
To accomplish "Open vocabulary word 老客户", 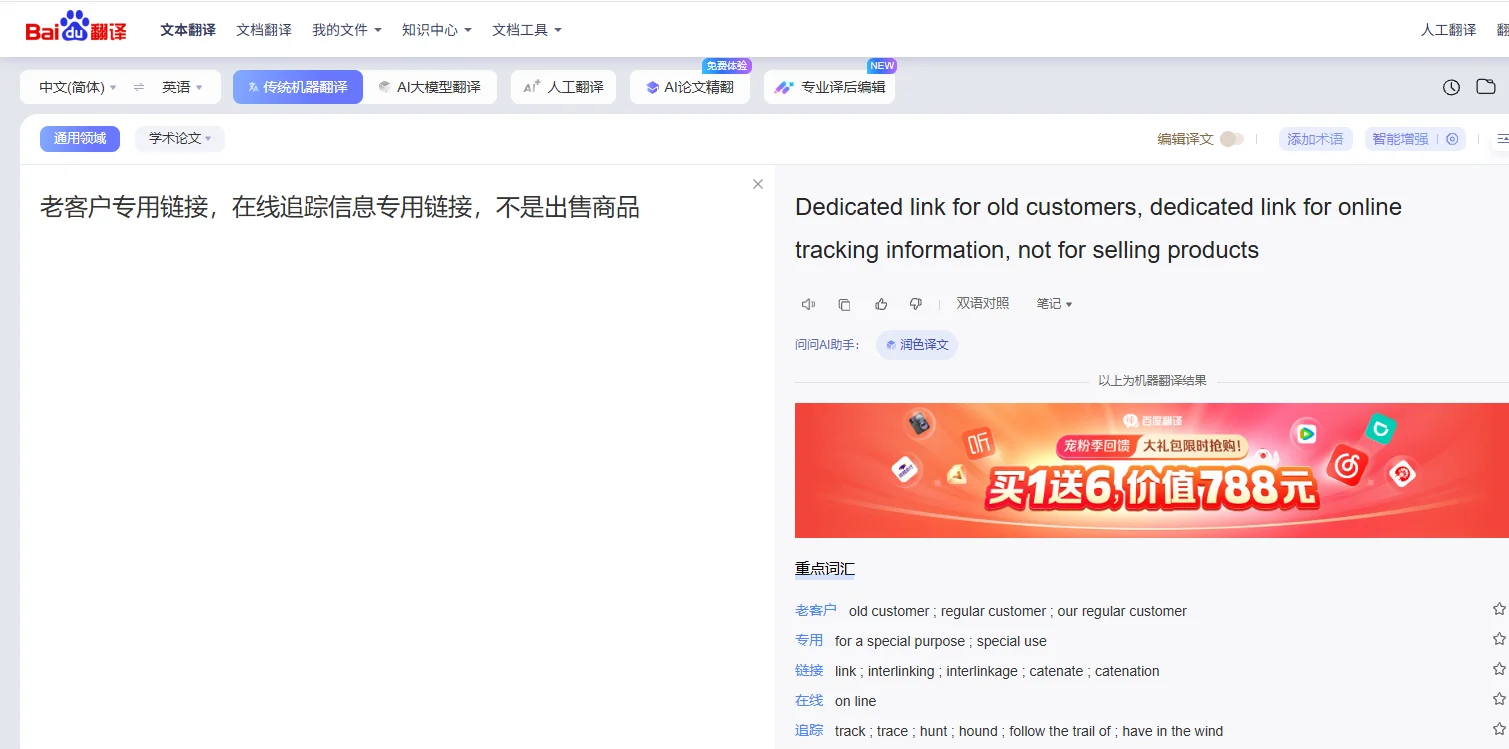I will click(x=816, y=610).
